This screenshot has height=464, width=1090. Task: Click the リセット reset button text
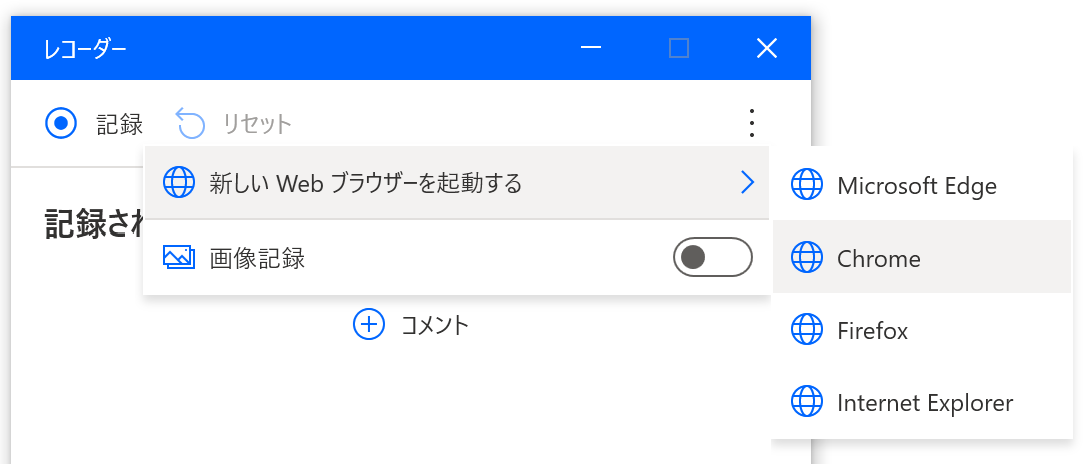tap(257, 124)
